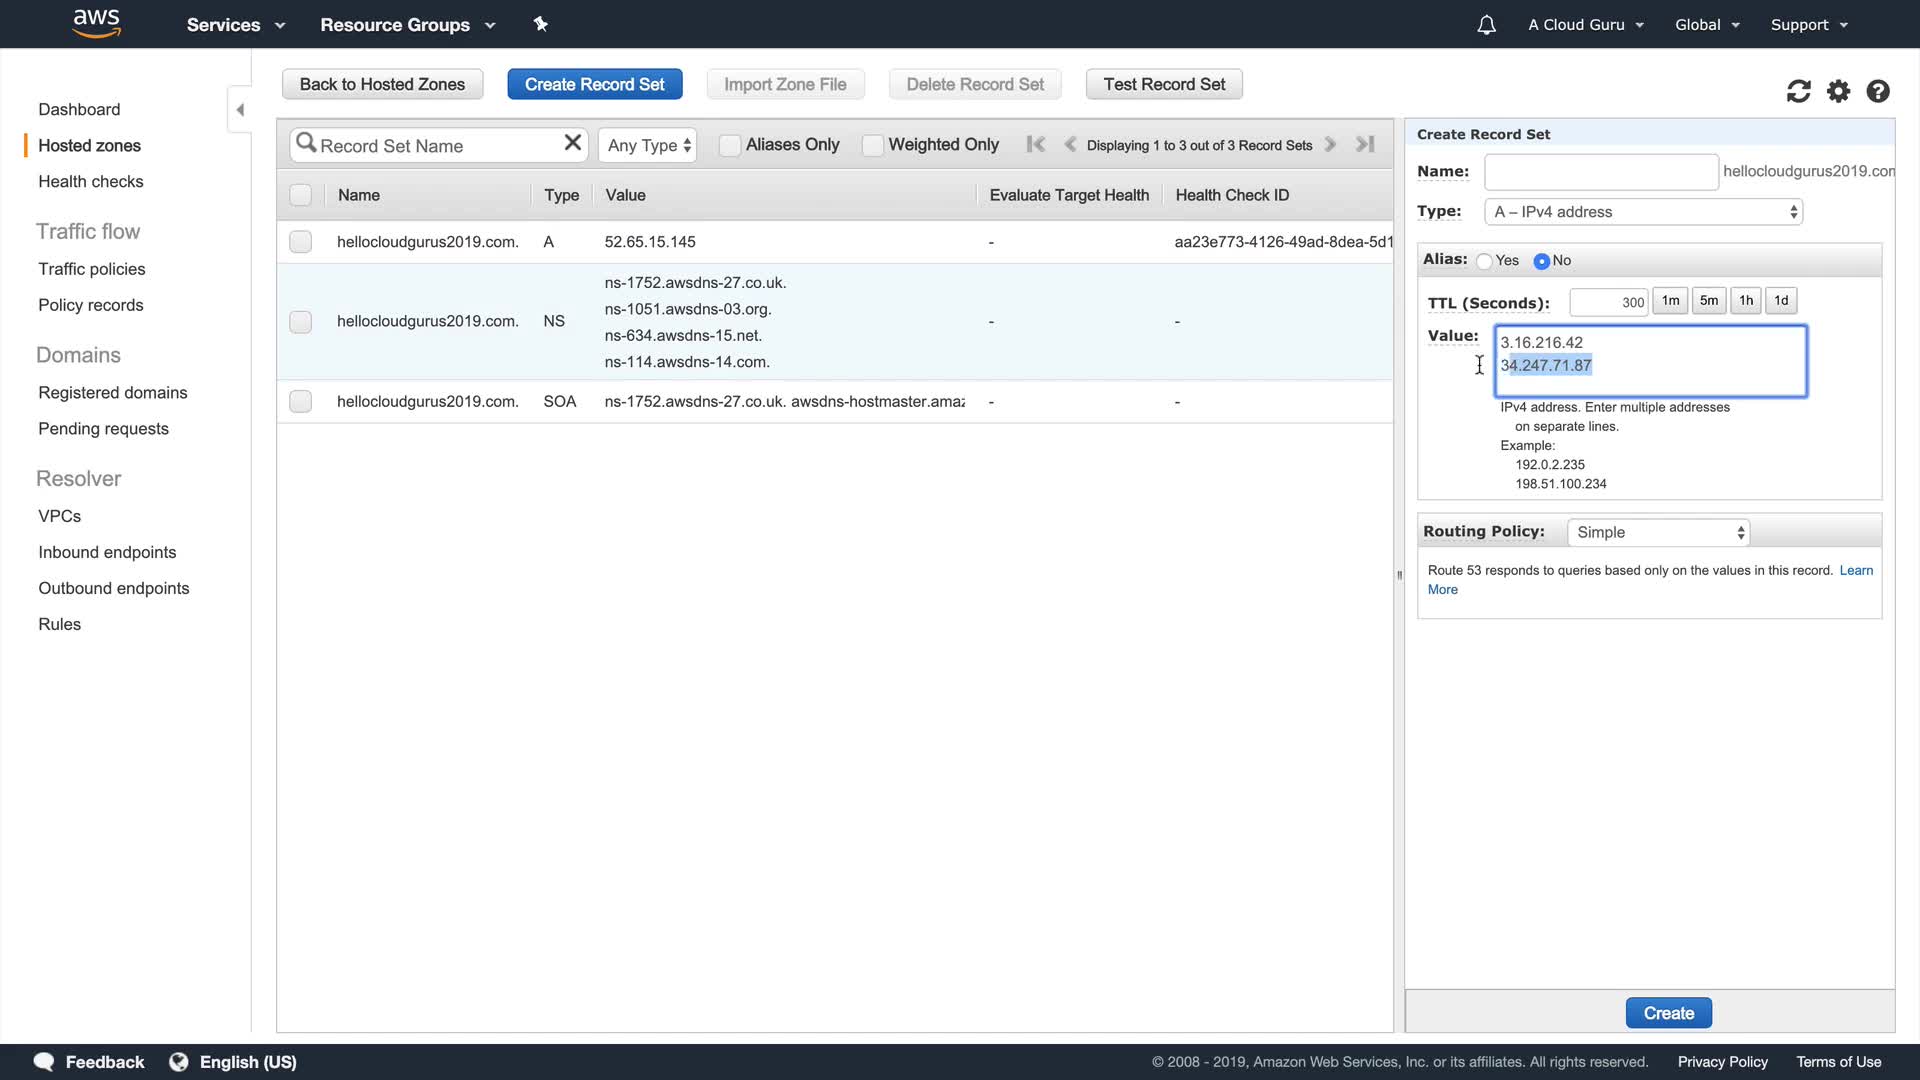Open the record Type A – IPv4 dropdown
The width and height of the screenshot is (1920, 1080).
tap(1643, 212)
